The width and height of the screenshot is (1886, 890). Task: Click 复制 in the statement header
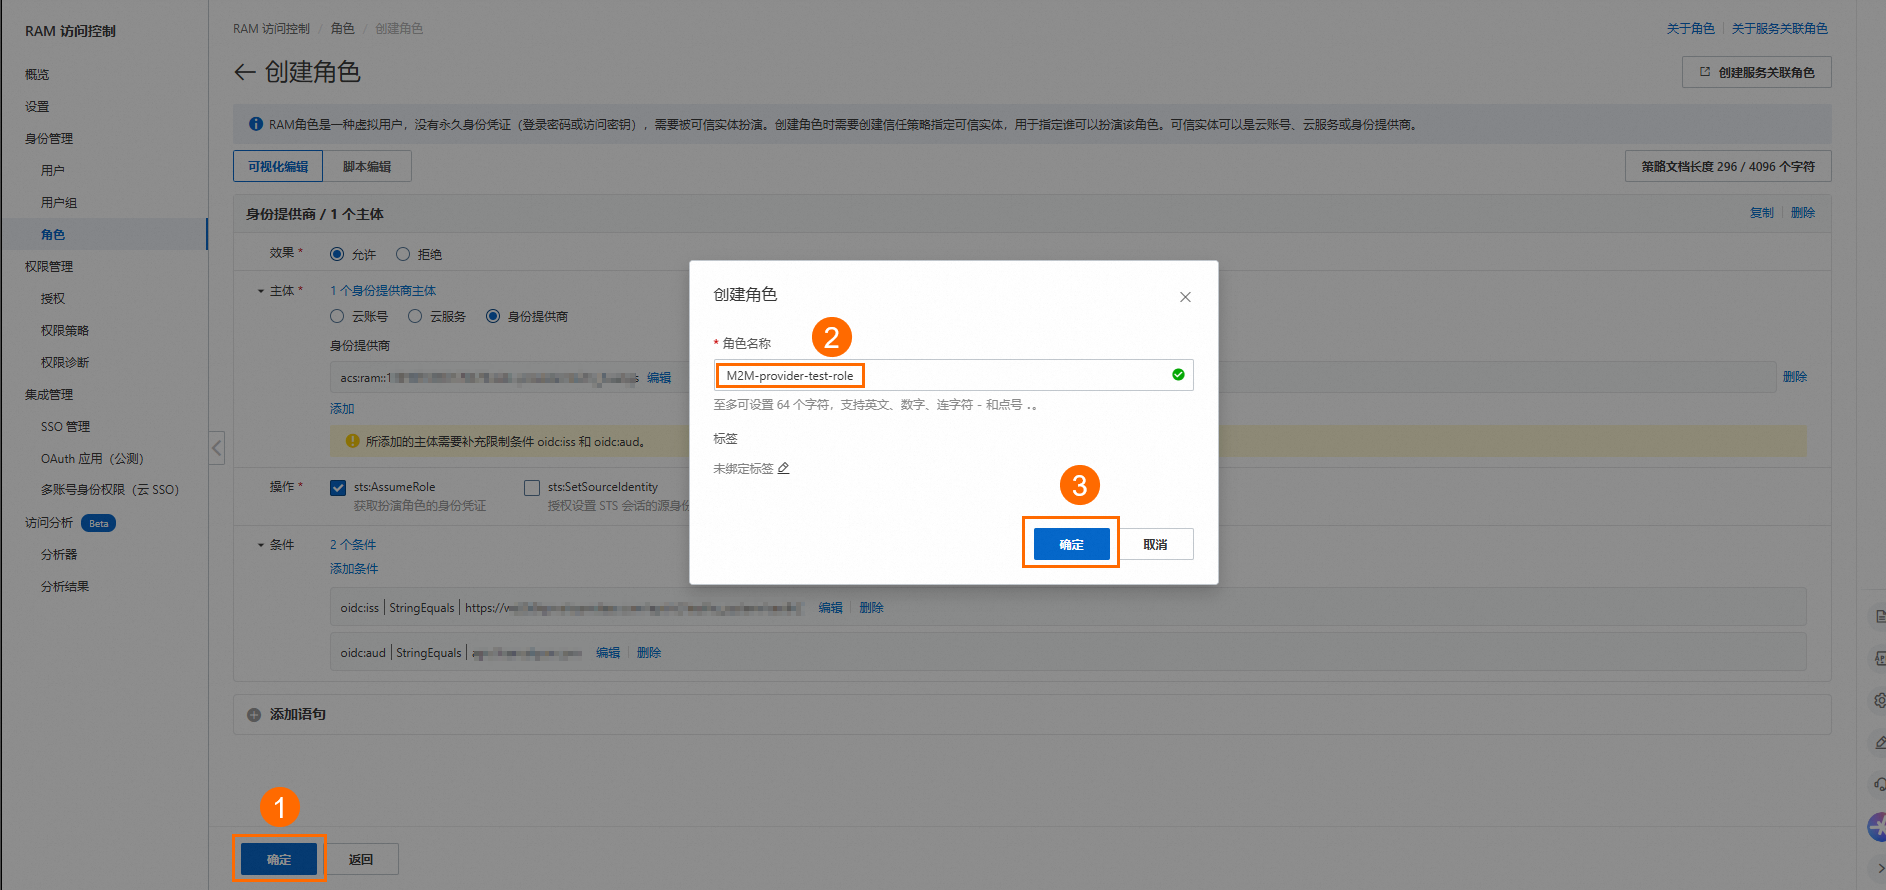point(1762,213)
